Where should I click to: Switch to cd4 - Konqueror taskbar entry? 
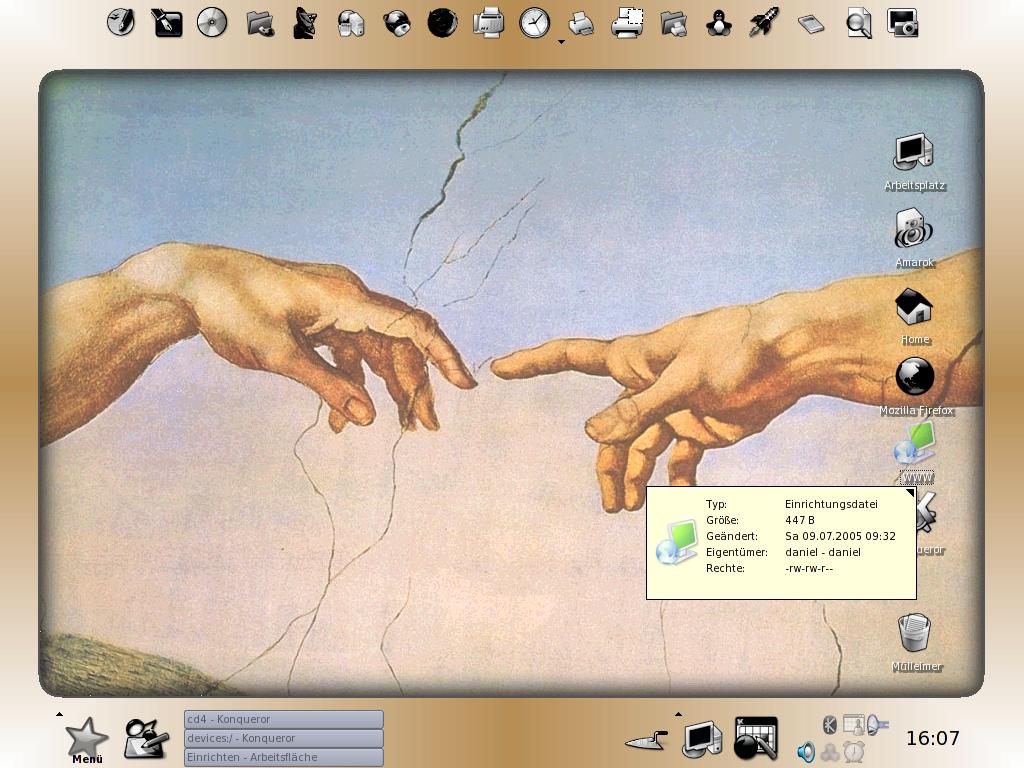[283, 719]
